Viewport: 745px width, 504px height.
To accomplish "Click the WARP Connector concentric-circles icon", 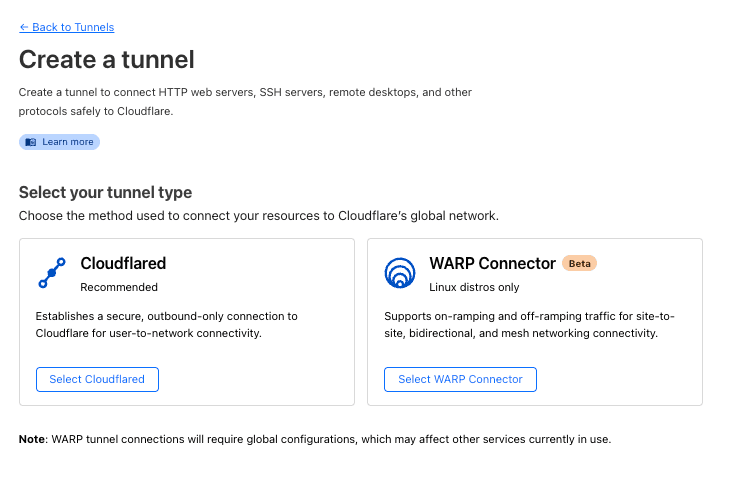I will click(400, 273).
